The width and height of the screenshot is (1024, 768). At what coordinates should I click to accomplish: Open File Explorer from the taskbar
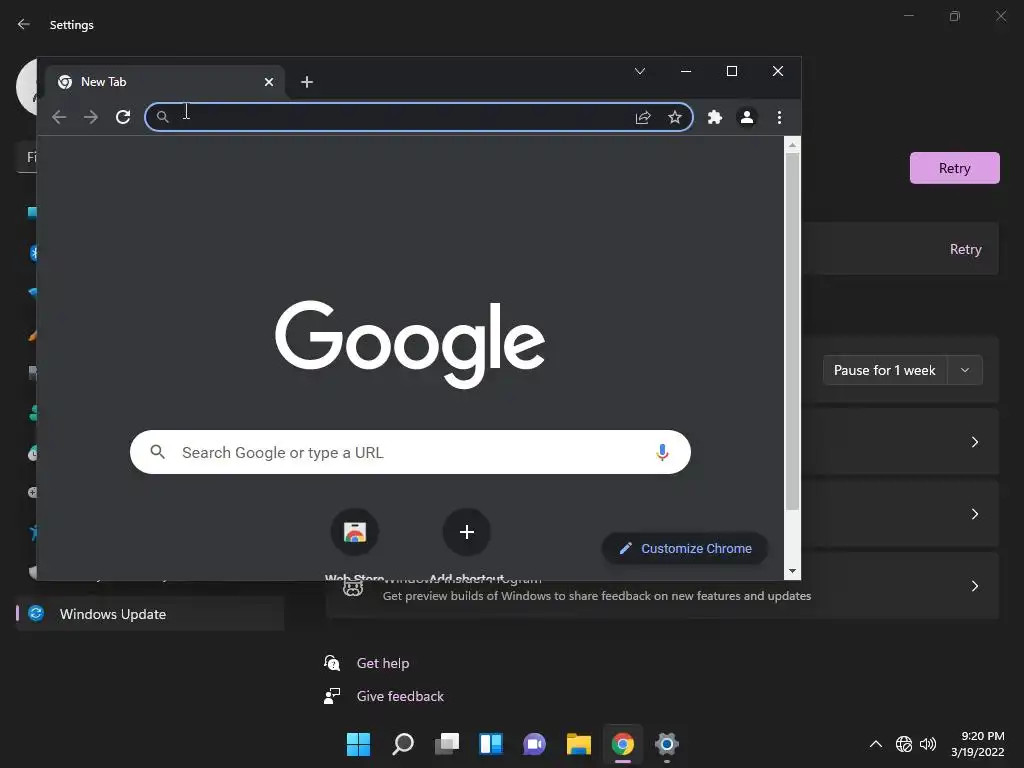(x=579, y=744)
